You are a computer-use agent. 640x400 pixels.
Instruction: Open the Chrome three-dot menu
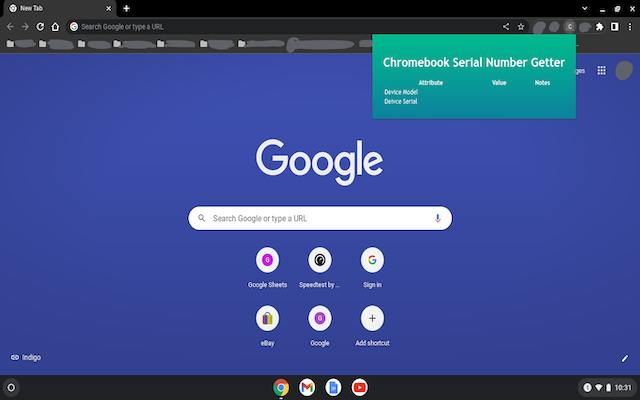[630, 27]
